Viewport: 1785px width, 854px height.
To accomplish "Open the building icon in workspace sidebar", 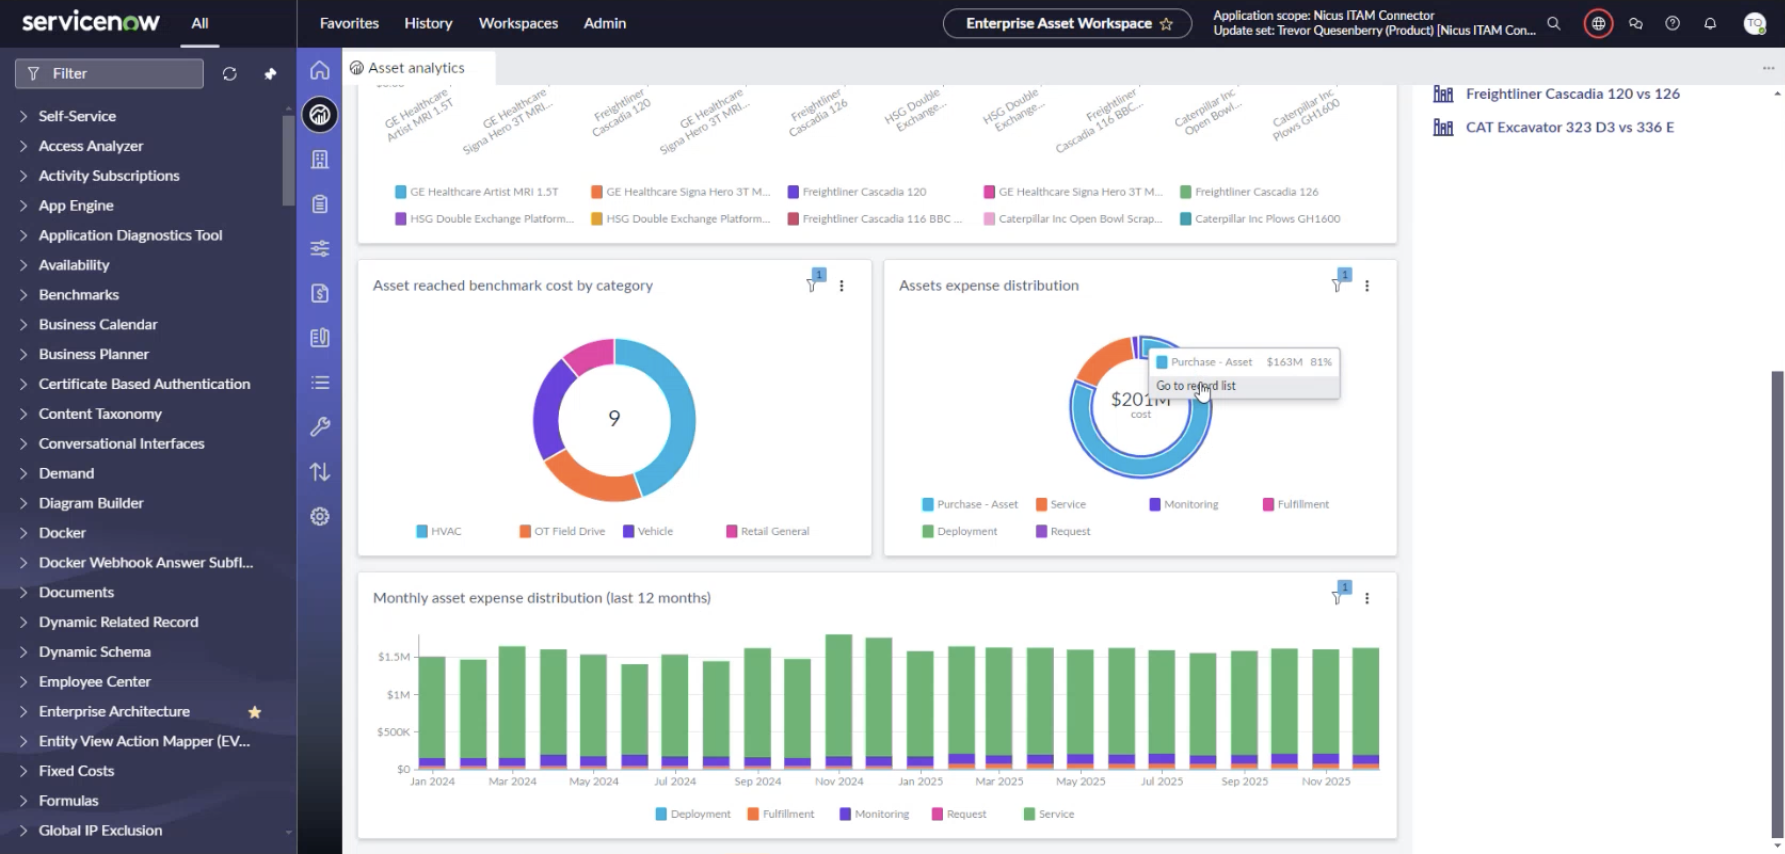I will coord(320,159).
